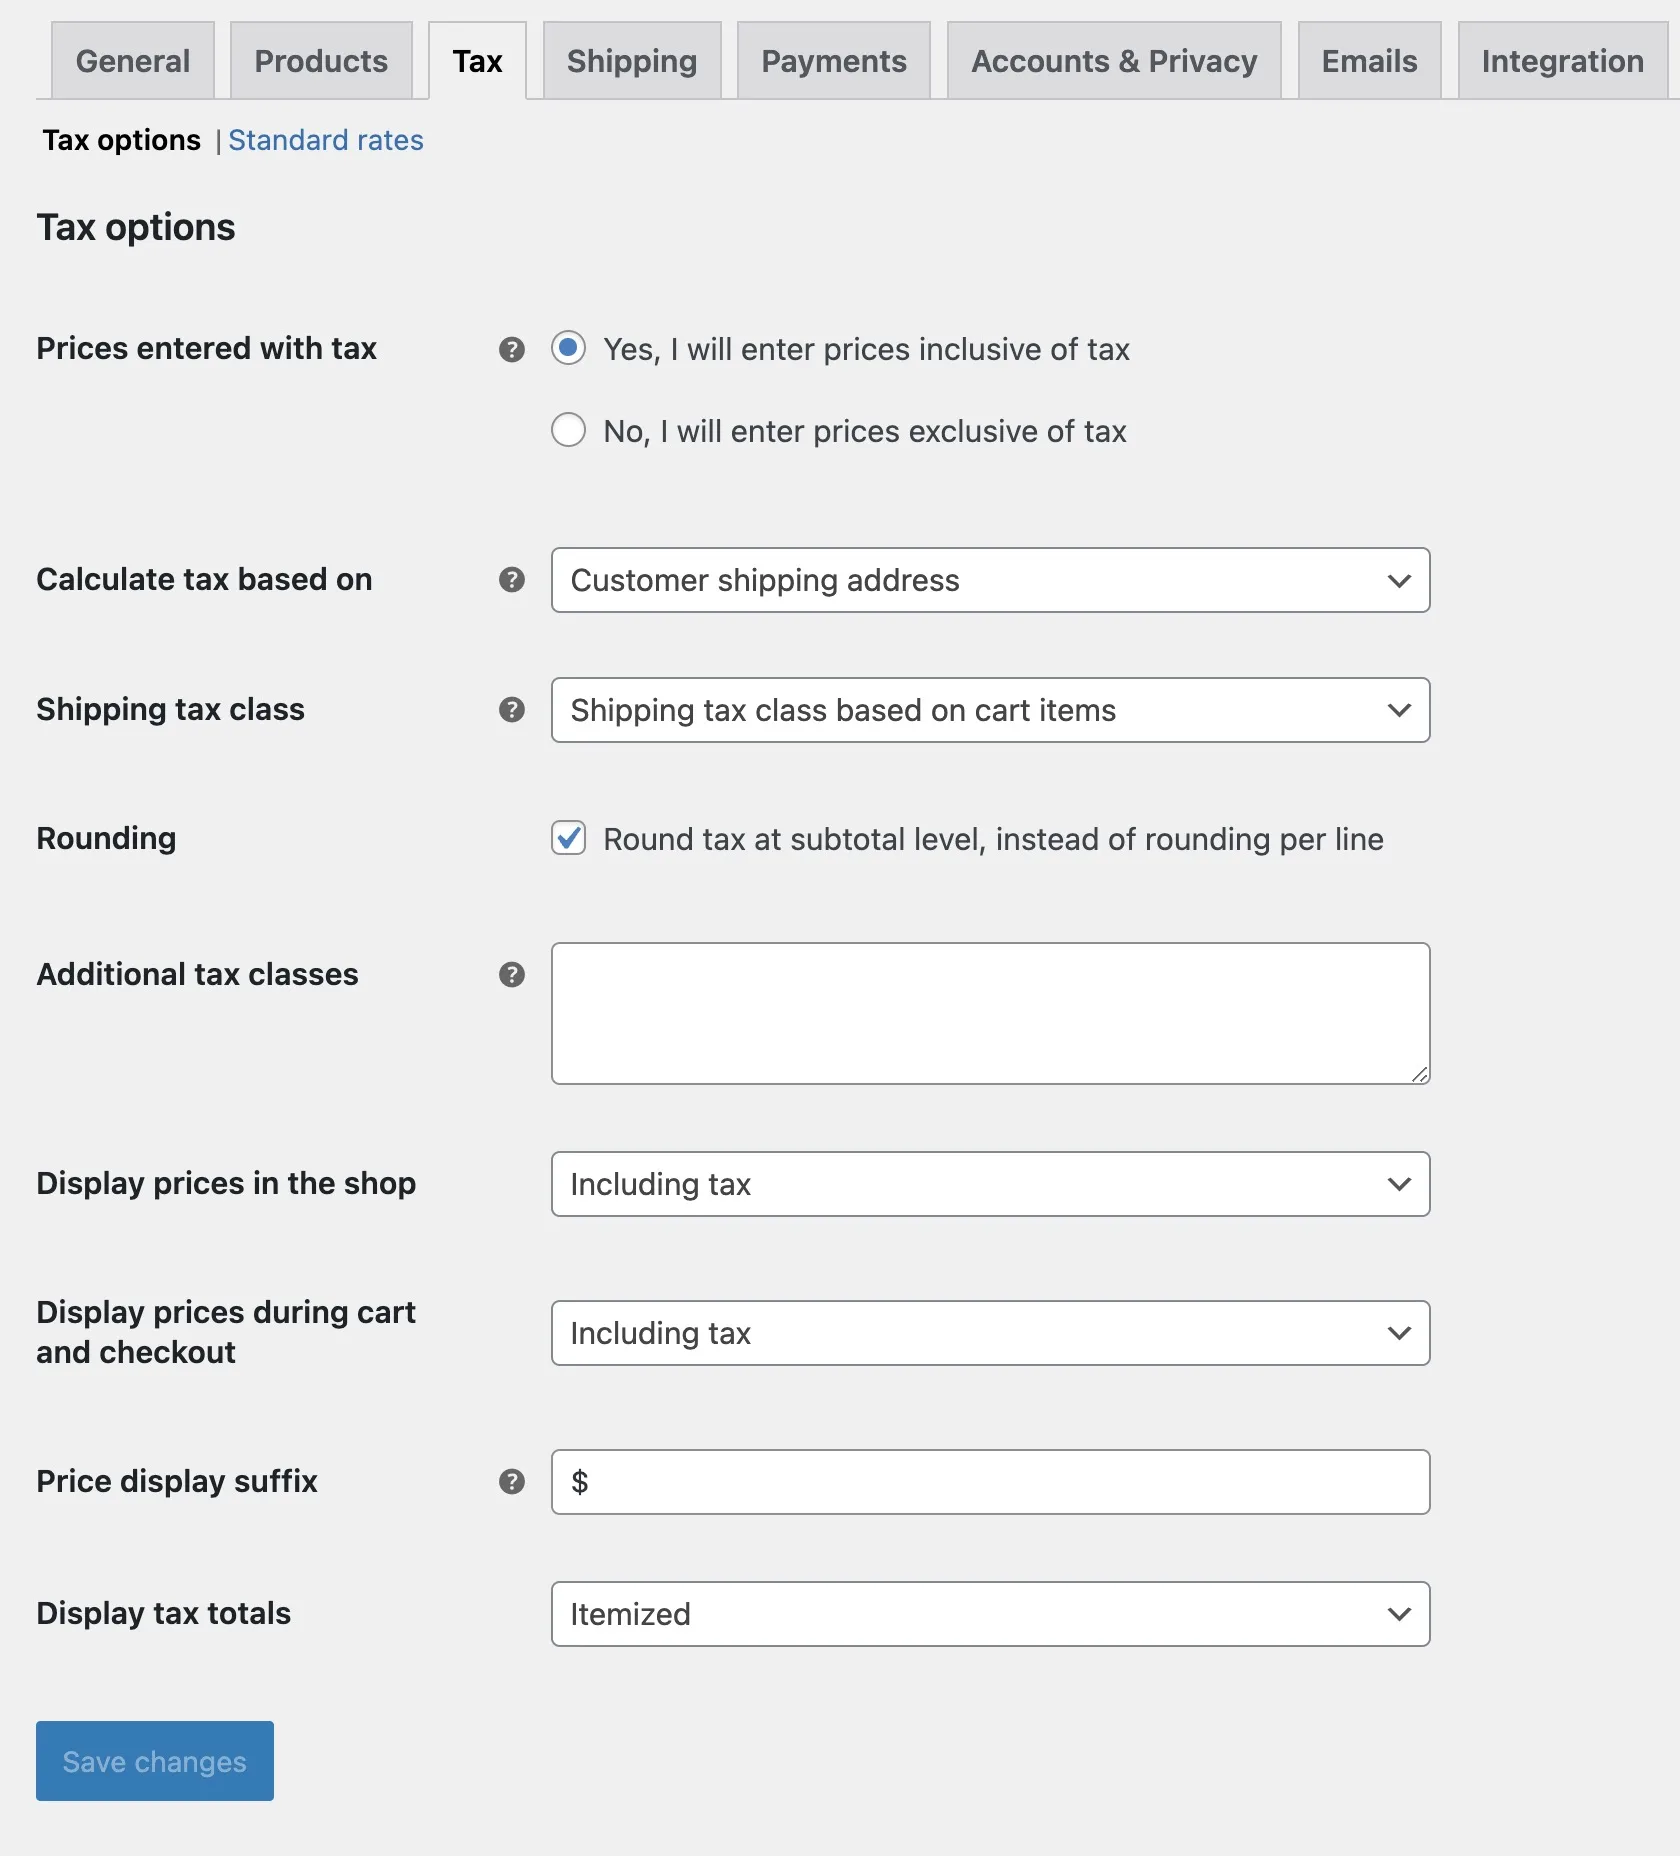Select 'No, I will enter prices exclusive of tax'
This screenshot has width=1680, height=1856.
pyautogui.click(x=569, y=430)
